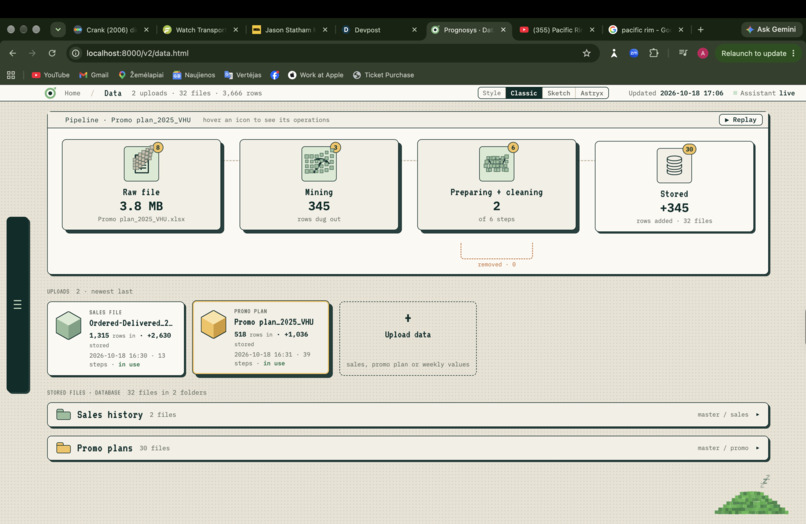Image resolution: width=806 pixels, height=524 pixels.
Task: Open the Work at Apple bookmark
Action: [316, 75]
